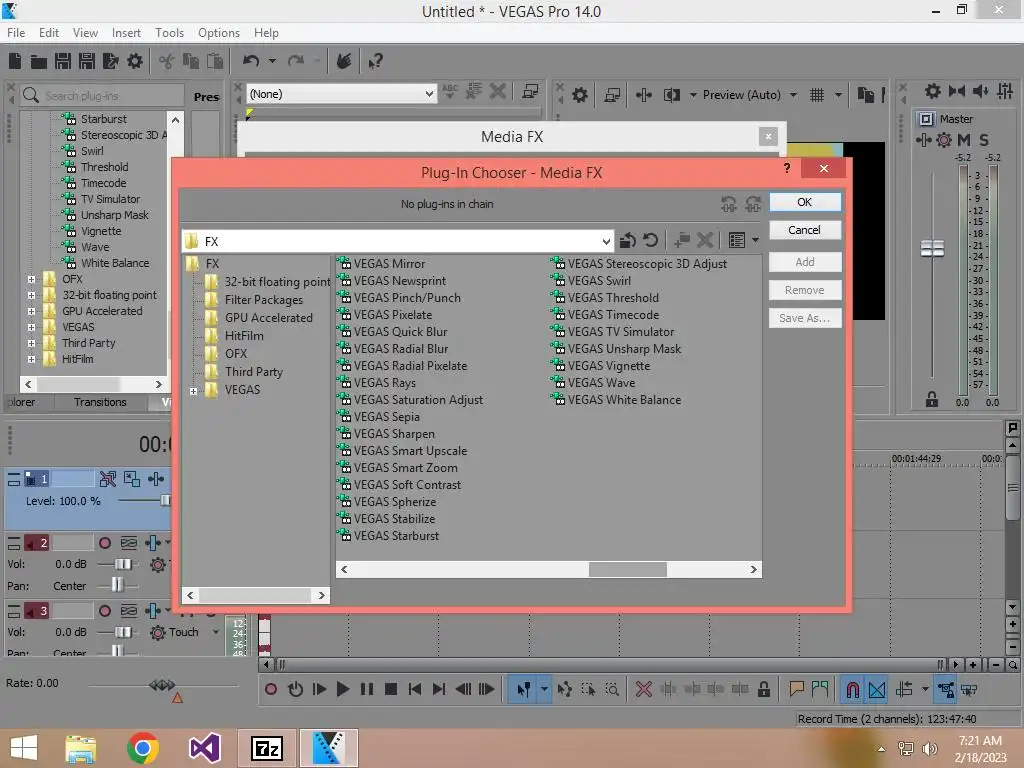Open project Properties gear in toolbar
This screenshot has height=768, width=1024.
[x=135, y=61]
